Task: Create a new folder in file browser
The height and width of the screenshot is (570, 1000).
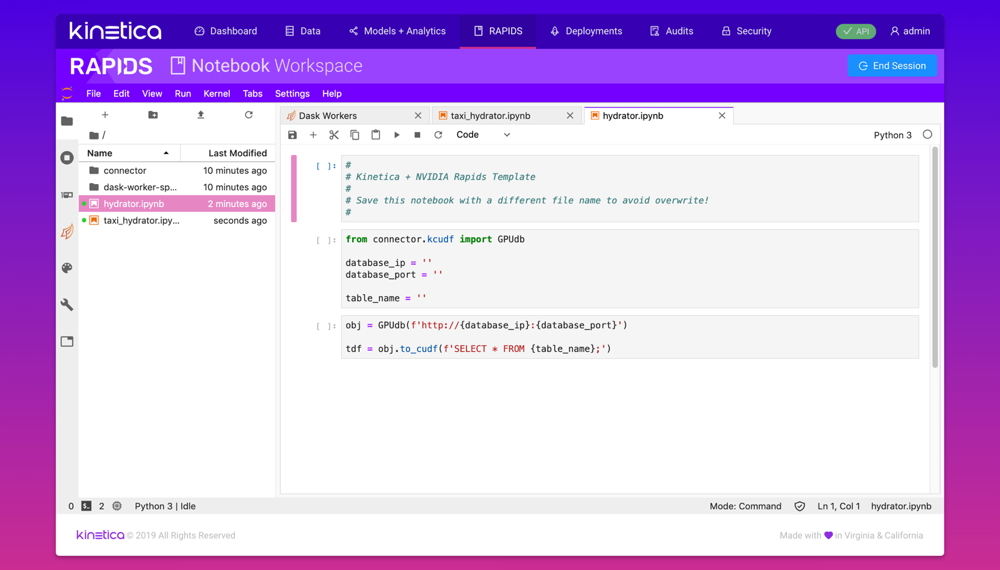Action: [x=153, y=115]
